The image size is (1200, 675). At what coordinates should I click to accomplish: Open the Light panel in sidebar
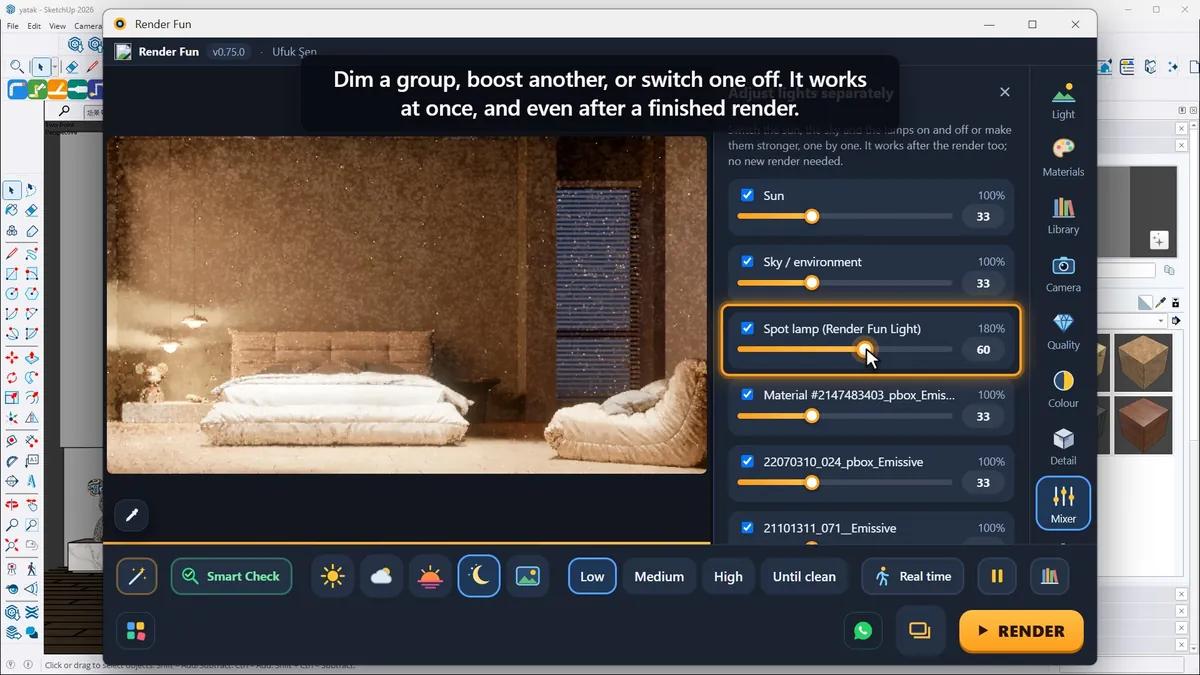pos(1063,100)
